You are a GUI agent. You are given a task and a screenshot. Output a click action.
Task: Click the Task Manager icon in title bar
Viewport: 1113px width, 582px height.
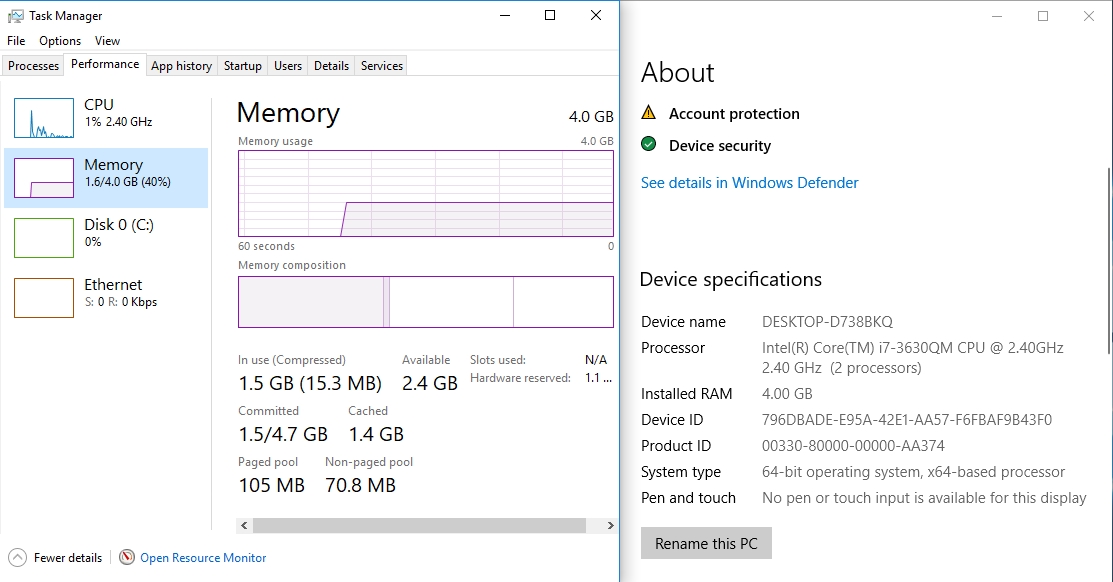click(x=16, y=15)
